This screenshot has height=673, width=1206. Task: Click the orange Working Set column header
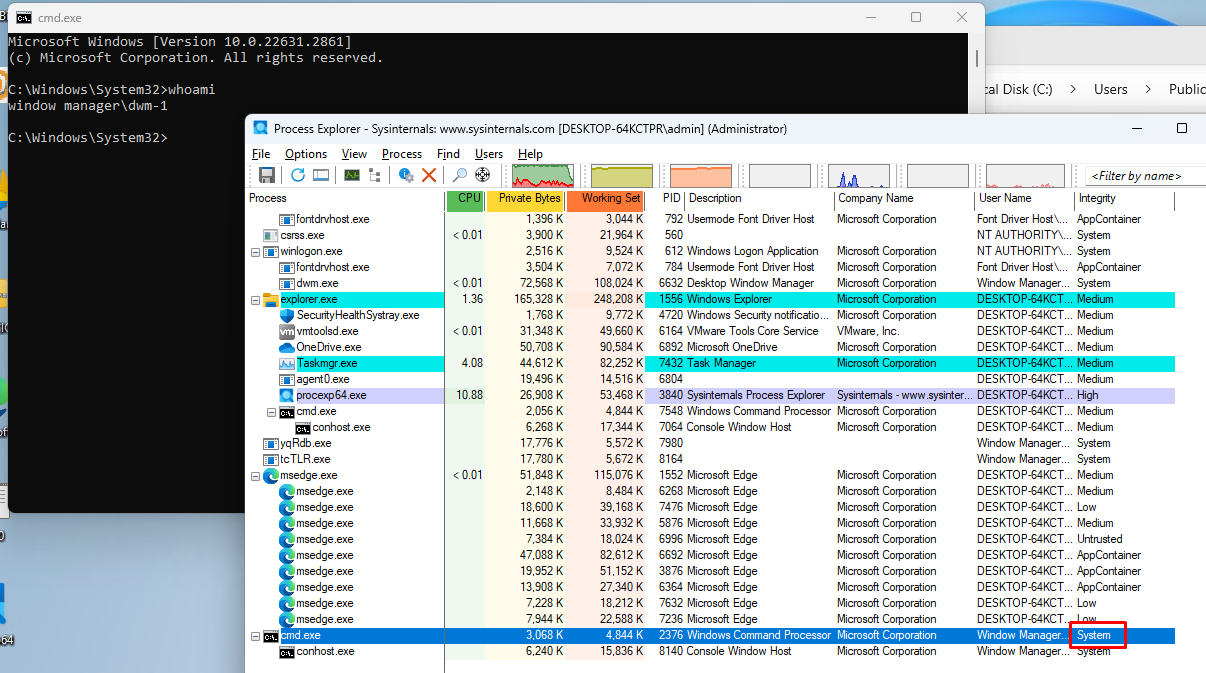(606, 199)
